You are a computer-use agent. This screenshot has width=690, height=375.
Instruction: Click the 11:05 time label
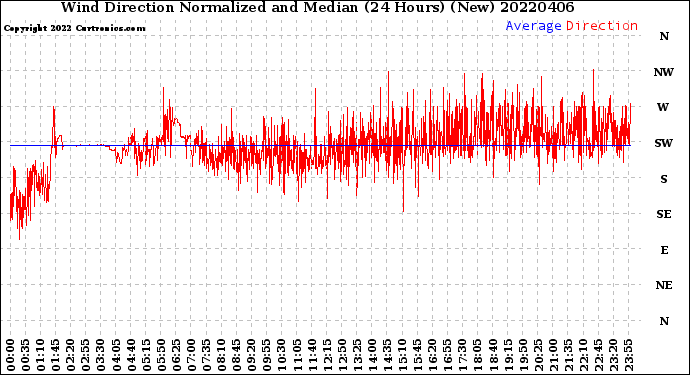coord(297,355)
